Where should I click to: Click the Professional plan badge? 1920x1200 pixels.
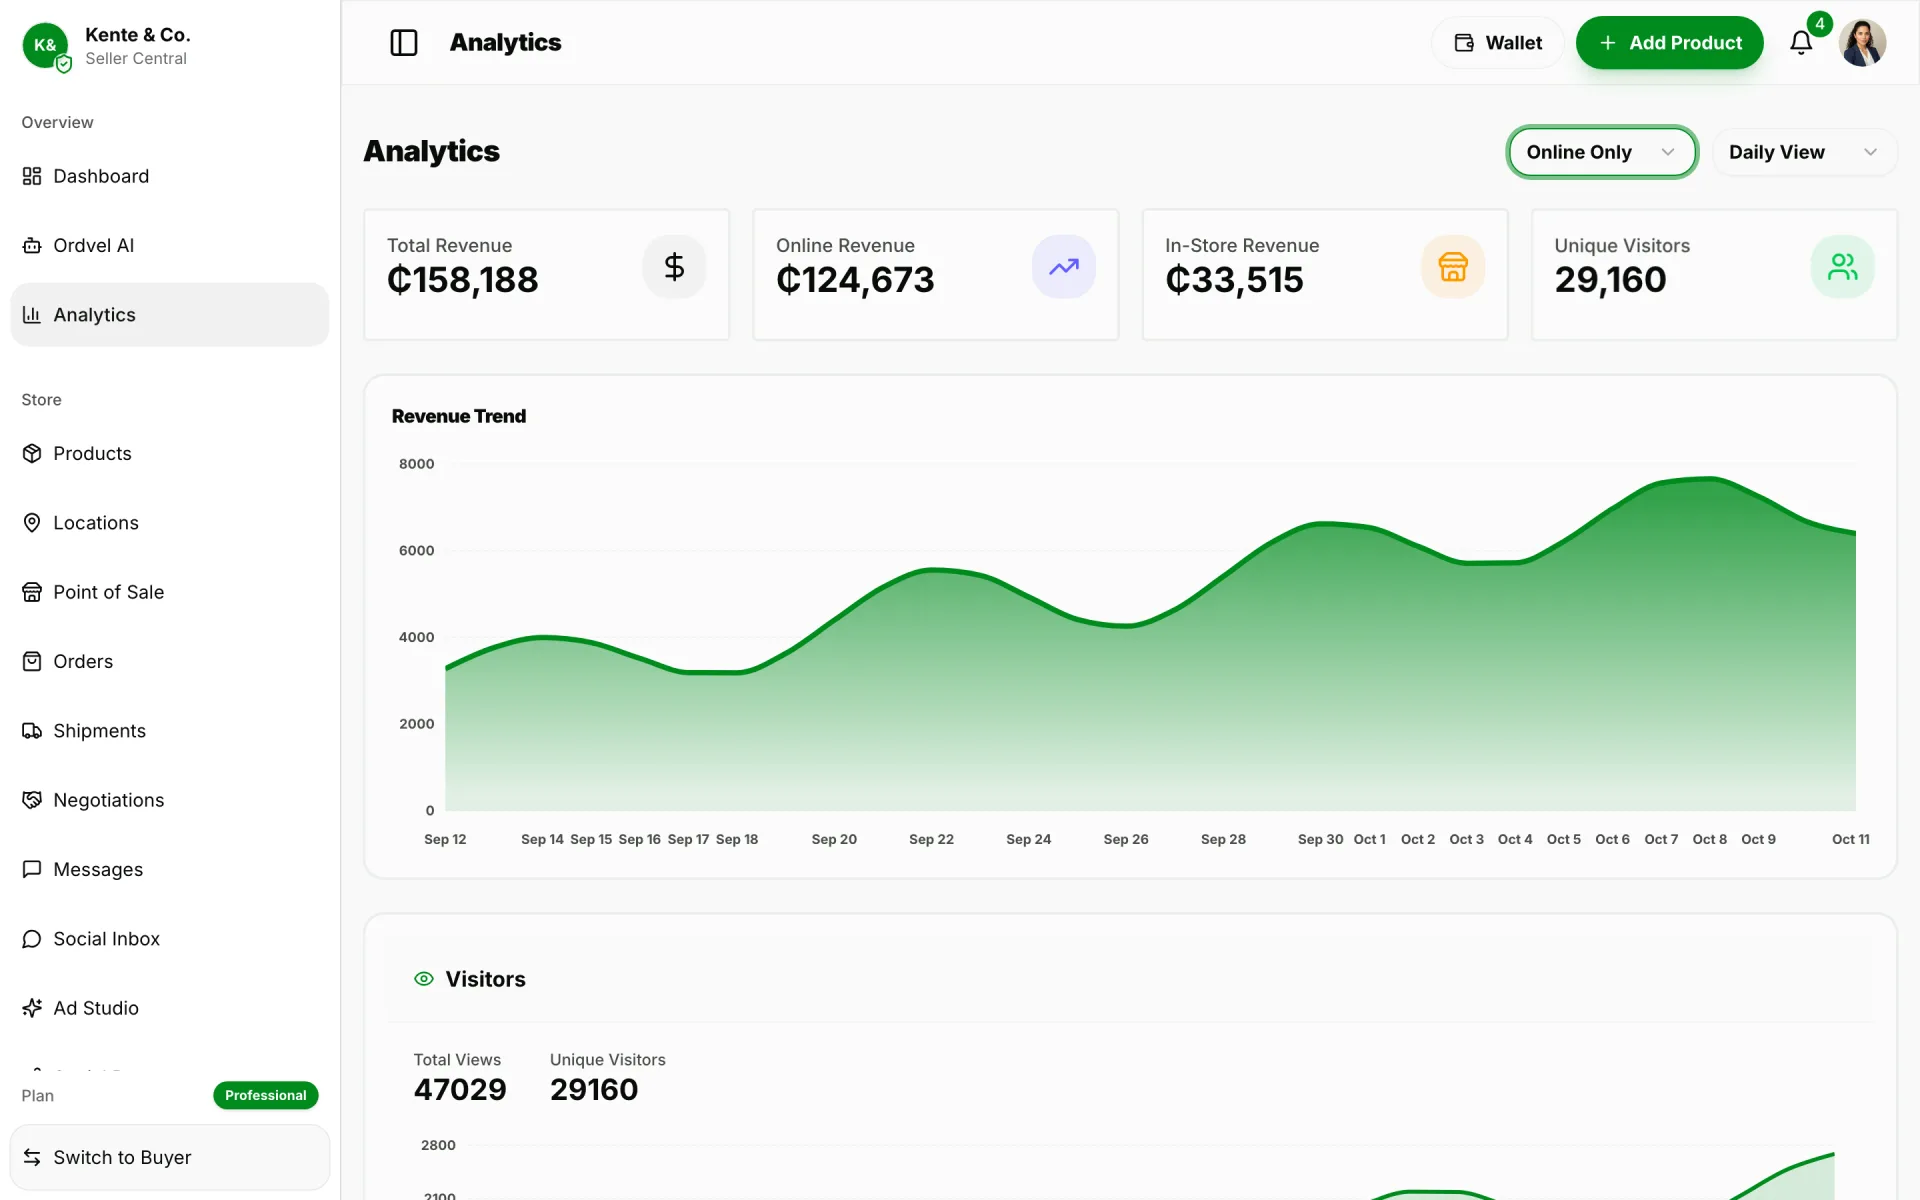[x=266, y=1095]
